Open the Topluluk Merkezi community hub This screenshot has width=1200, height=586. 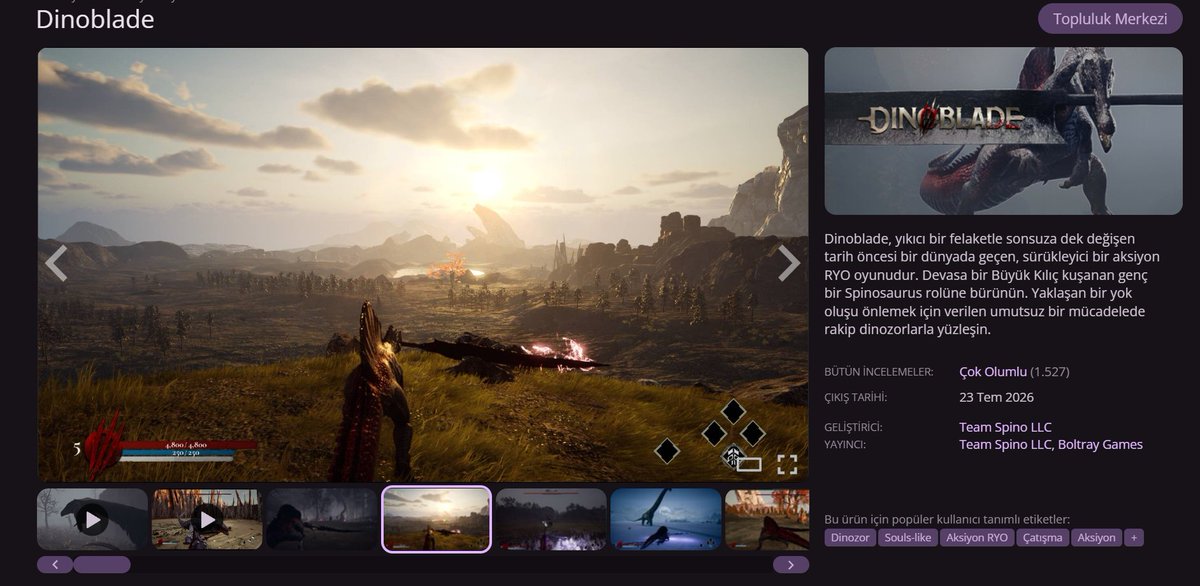coord(1110,19)
